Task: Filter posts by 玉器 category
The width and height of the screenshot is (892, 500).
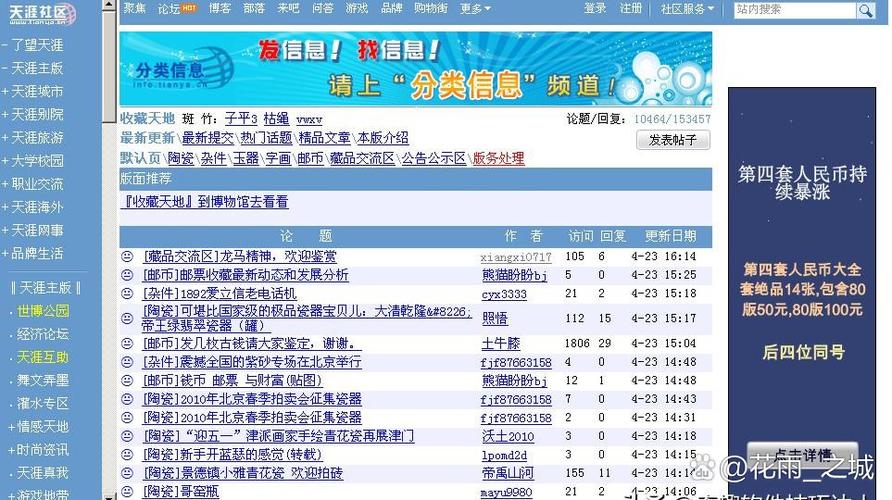Action: (246, 158)
